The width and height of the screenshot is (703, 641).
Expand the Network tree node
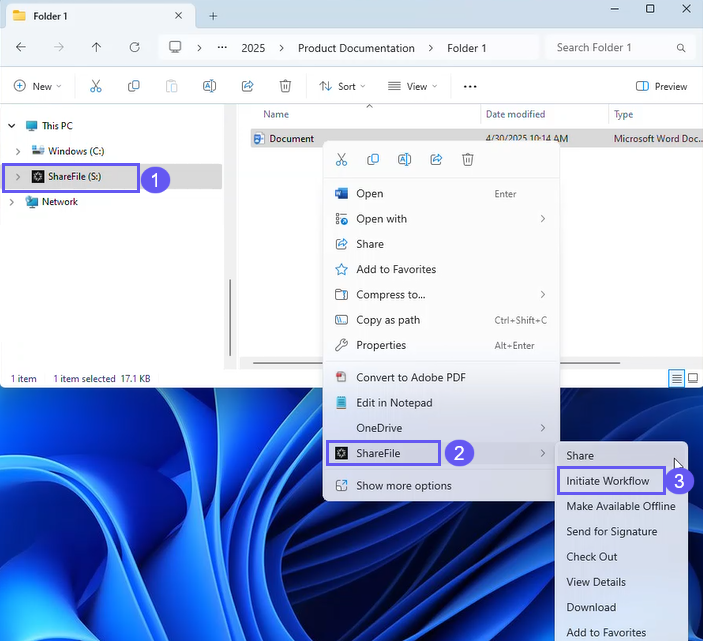[12, 202]
